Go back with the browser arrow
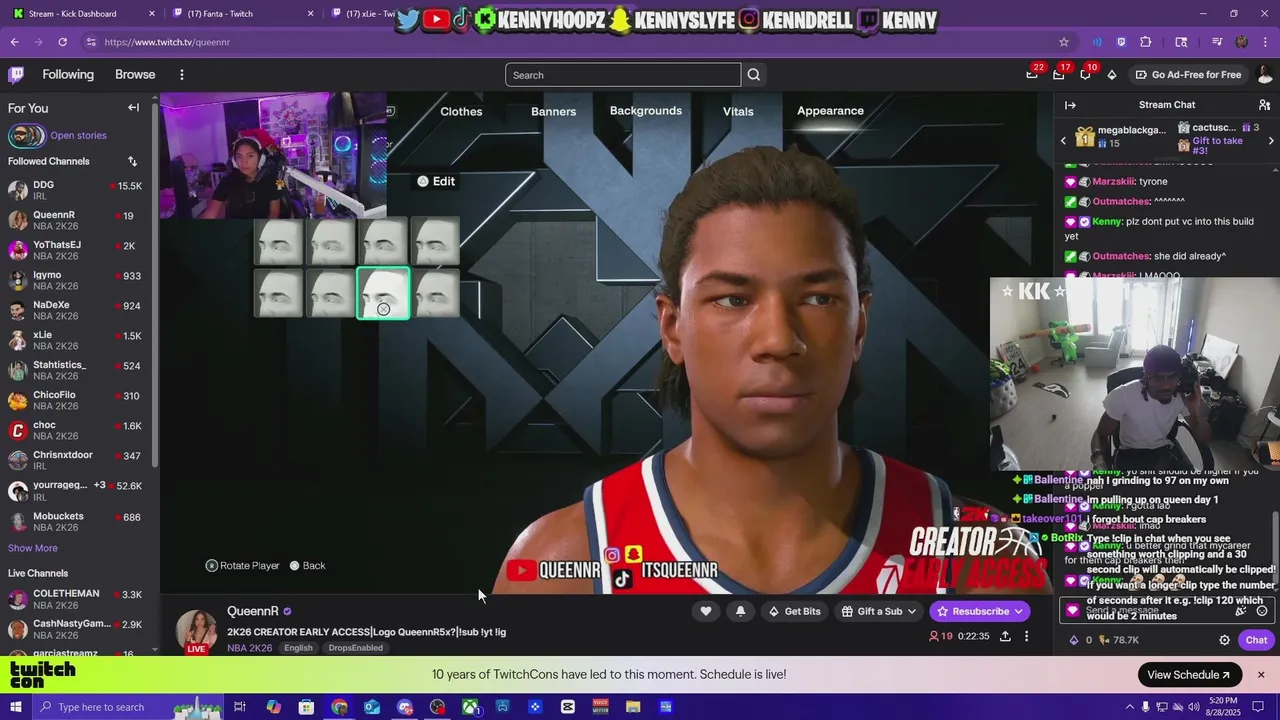The height and width of the screenshot is (720, 1280). tap(14, 42)
